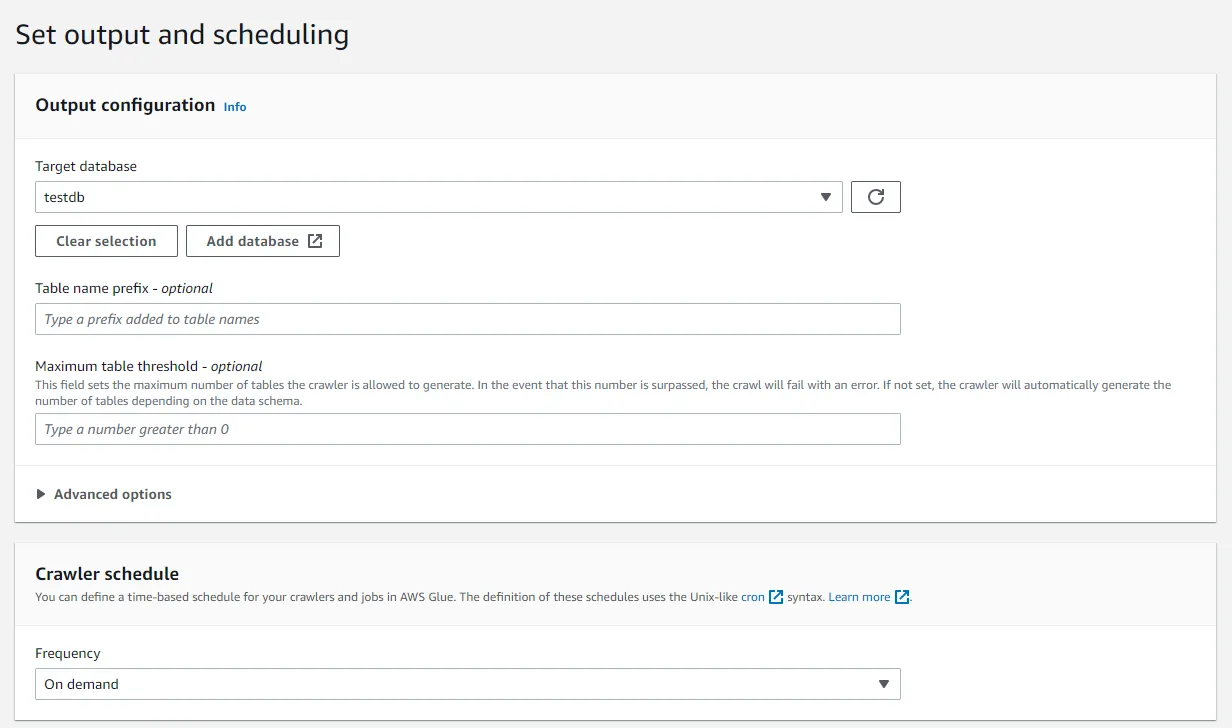
Task: Follow the cron syntax link
Action: [x=752, y=597]
